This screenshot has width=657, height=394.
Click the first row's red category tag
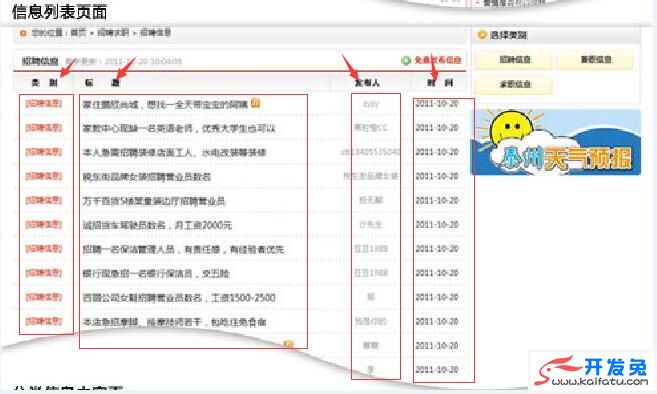(44, 104)
